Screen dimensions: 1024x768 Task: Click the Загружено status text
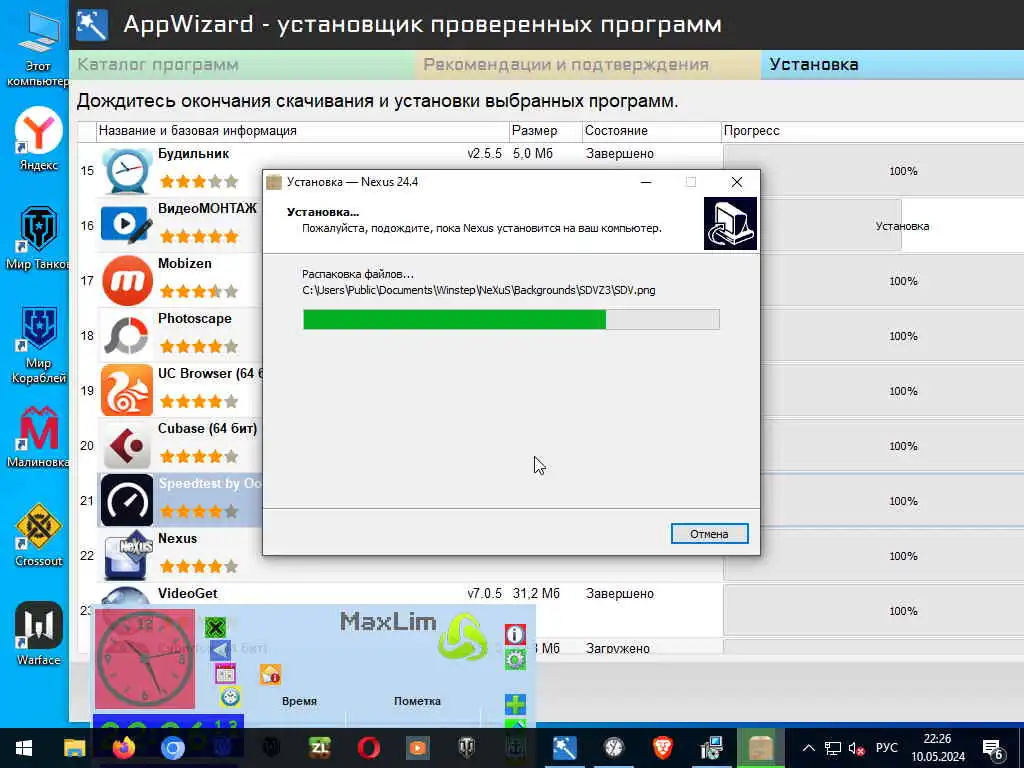pos(617,648)
